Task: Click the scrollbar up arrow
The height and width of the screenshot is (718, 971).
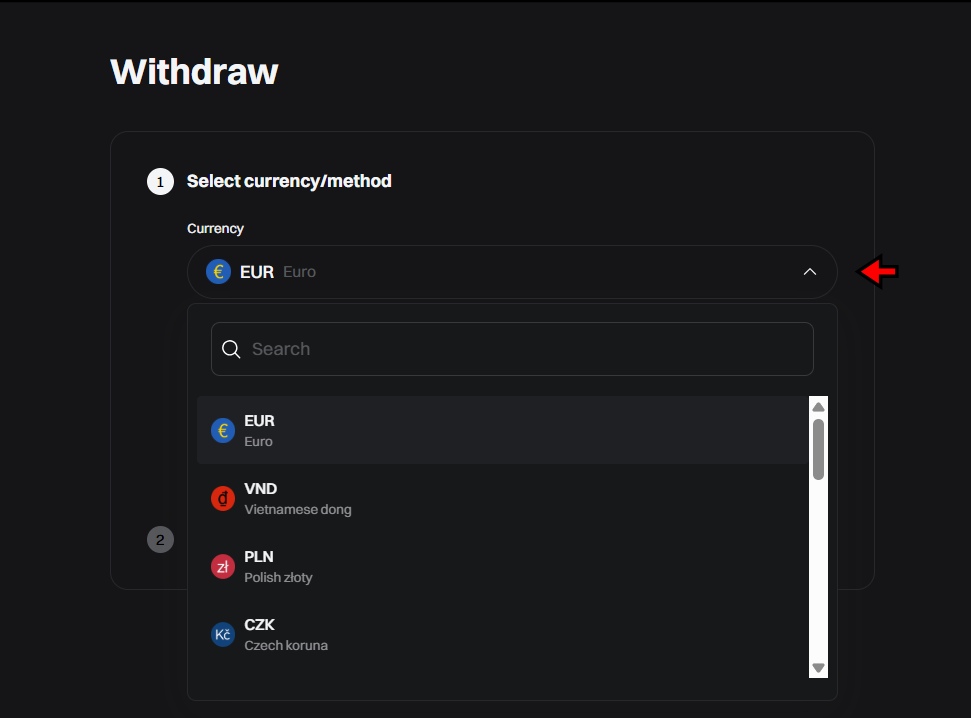Action: 818,405
